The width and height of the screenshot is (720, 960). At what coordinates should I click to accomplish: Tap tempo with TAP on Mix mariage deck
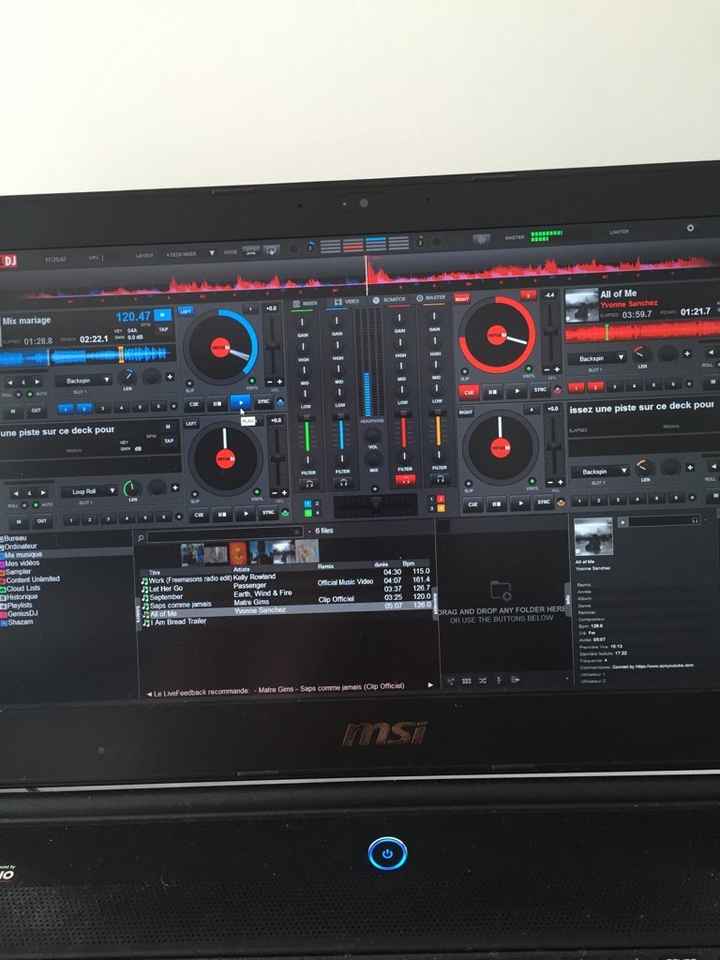tap(163, 330)
